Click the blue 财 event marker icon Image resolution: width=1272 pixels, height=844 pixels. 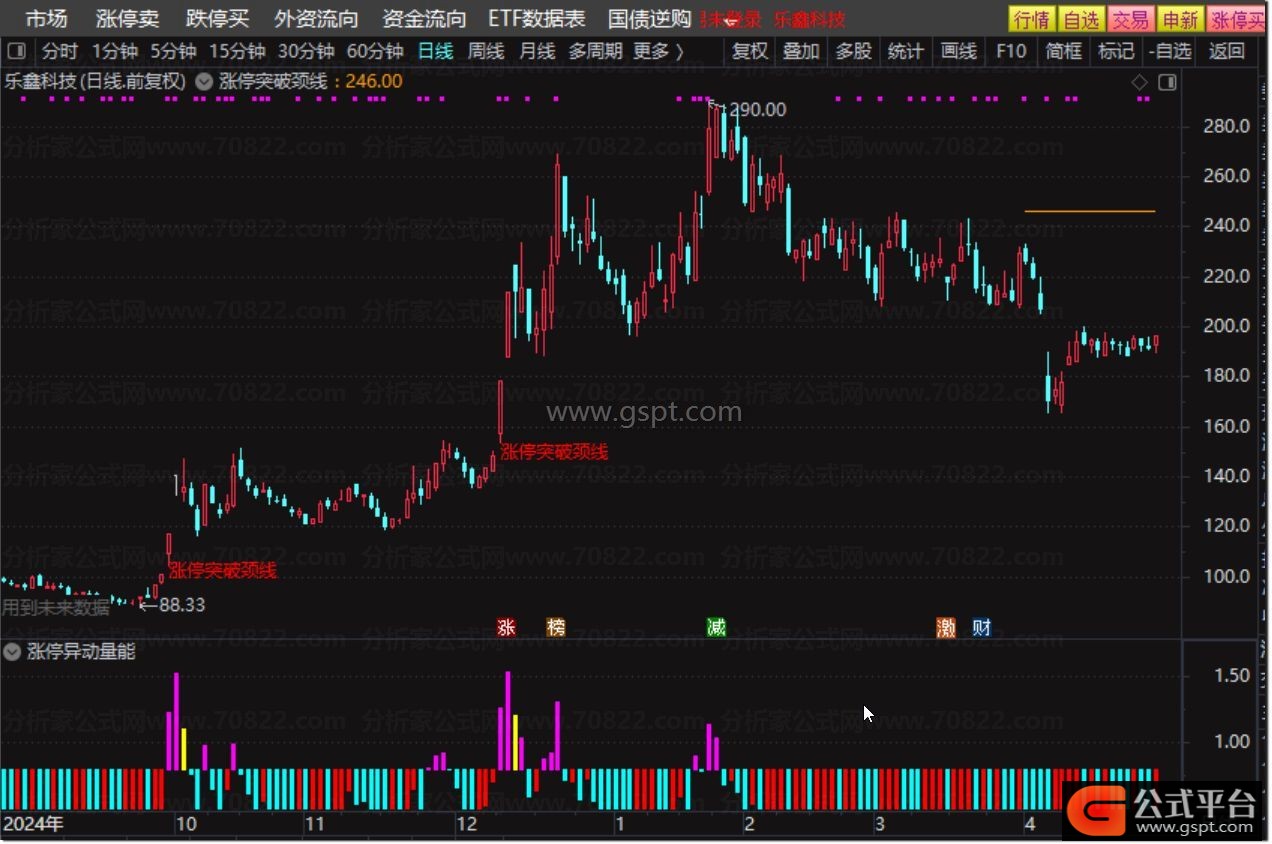coord(982,627)
